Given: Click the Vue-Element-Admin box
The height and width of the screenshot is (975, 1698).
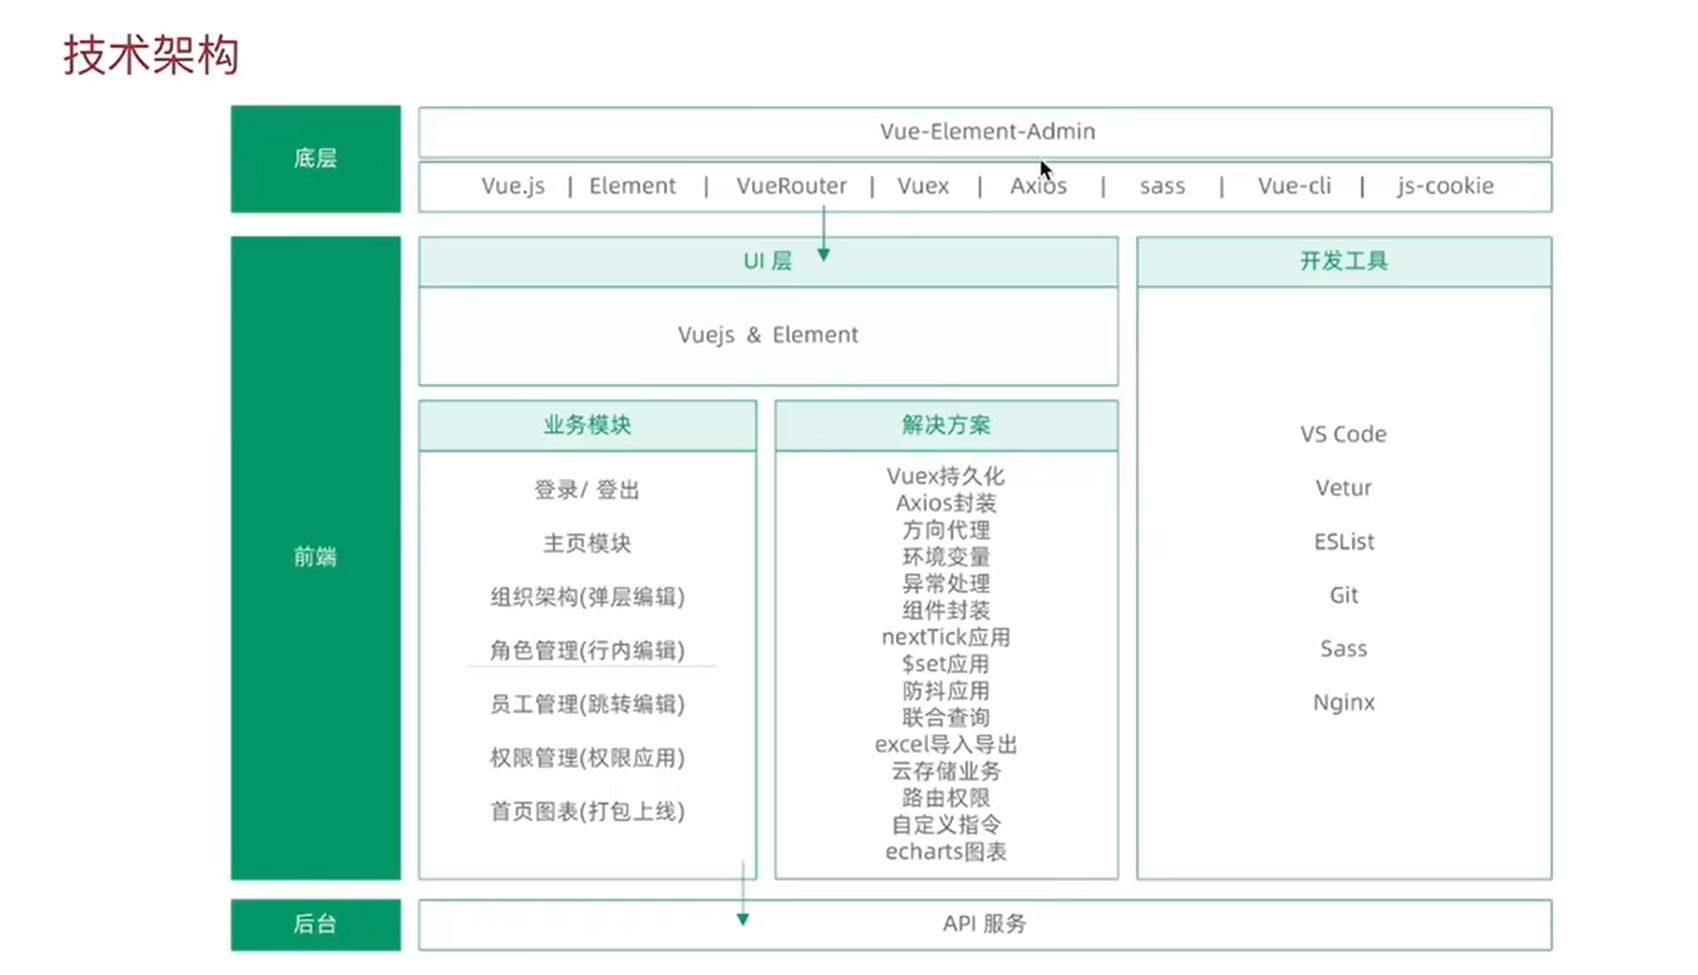Looking at the screenshot, I should click(x=985, y=132).
